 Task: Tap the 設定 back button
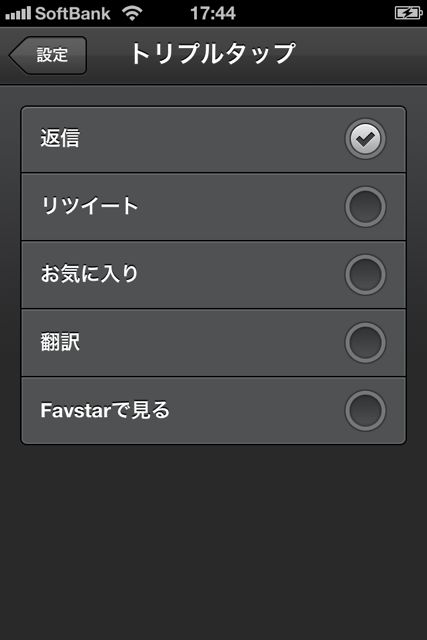[x=47, y=55]
